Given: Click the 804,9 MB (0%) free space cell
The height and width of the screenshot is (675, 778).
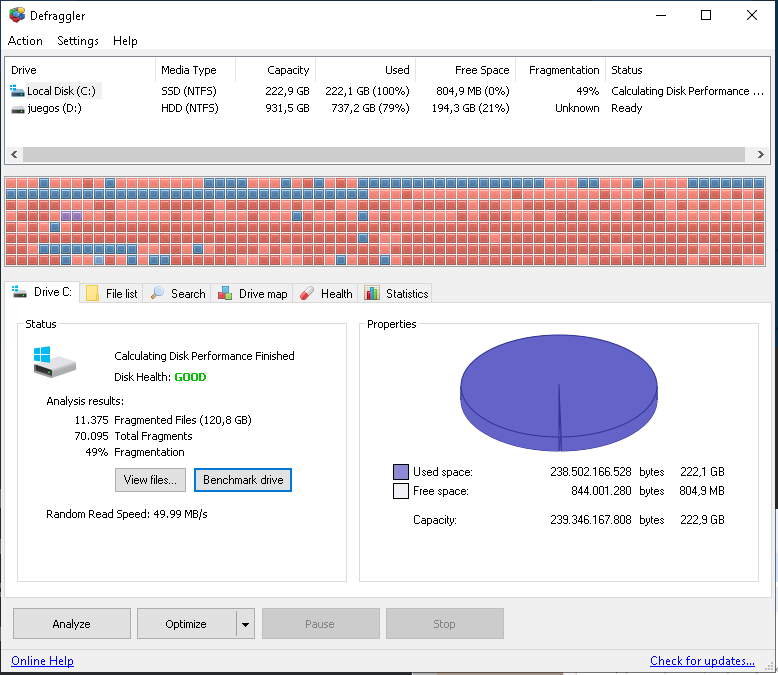Looking at the screenshot, I should pos(473,91).
